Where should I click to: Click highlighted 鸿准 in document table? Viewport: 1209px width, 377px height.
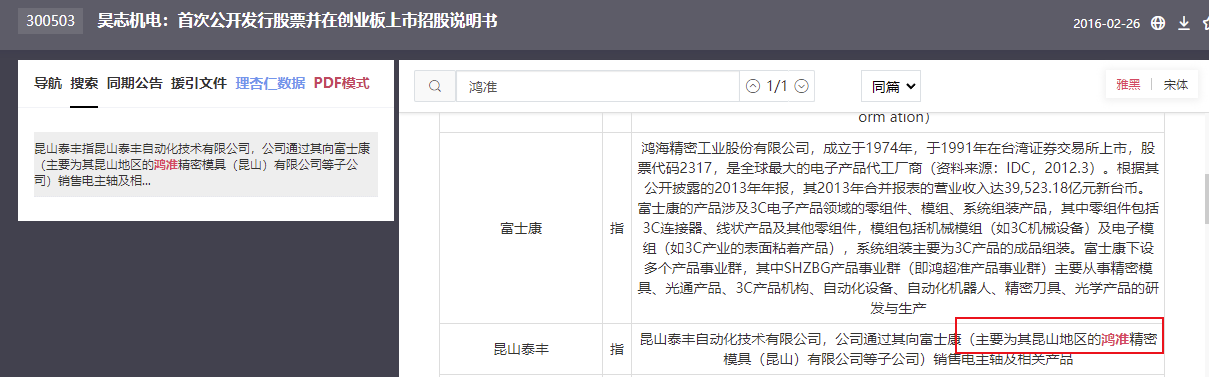[1115, 340]
